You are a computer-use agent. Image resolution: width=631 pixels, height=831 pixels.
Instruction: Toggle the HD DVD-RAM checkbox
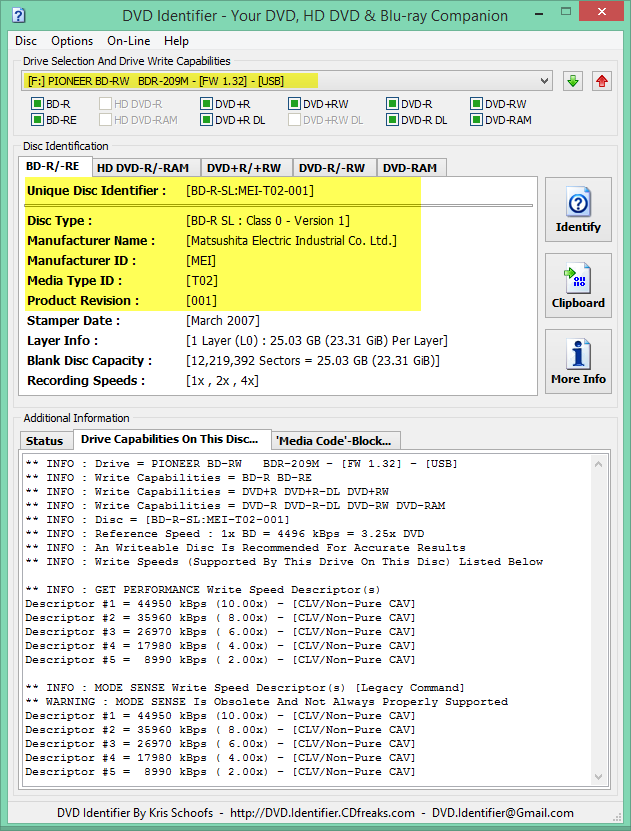point(105,120)
